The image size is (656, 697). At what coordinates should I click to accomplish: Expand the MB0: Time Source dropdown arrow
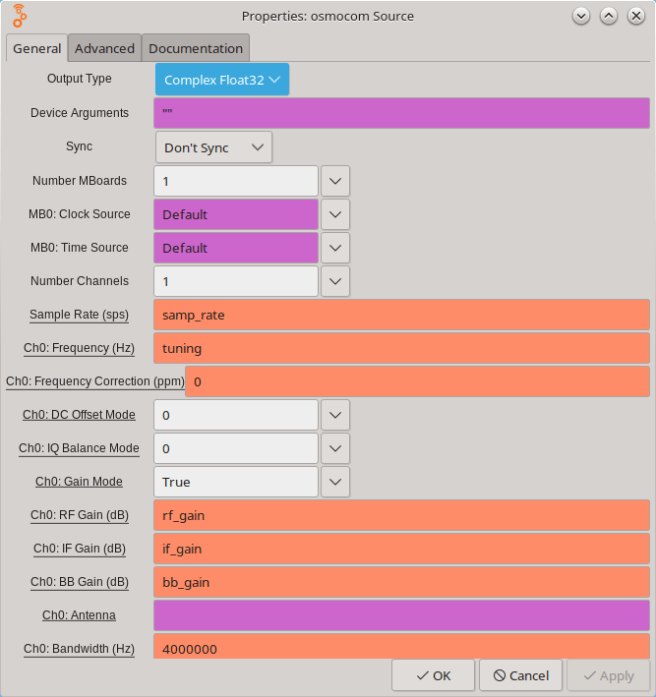(336, 248)
